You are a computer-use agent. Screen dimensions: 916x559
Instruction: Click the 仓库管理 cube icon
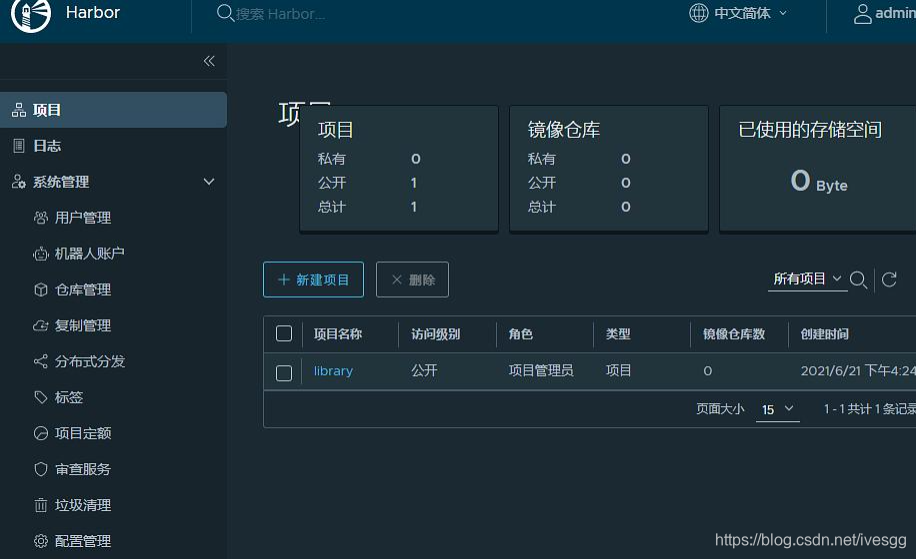pos(41,290)
